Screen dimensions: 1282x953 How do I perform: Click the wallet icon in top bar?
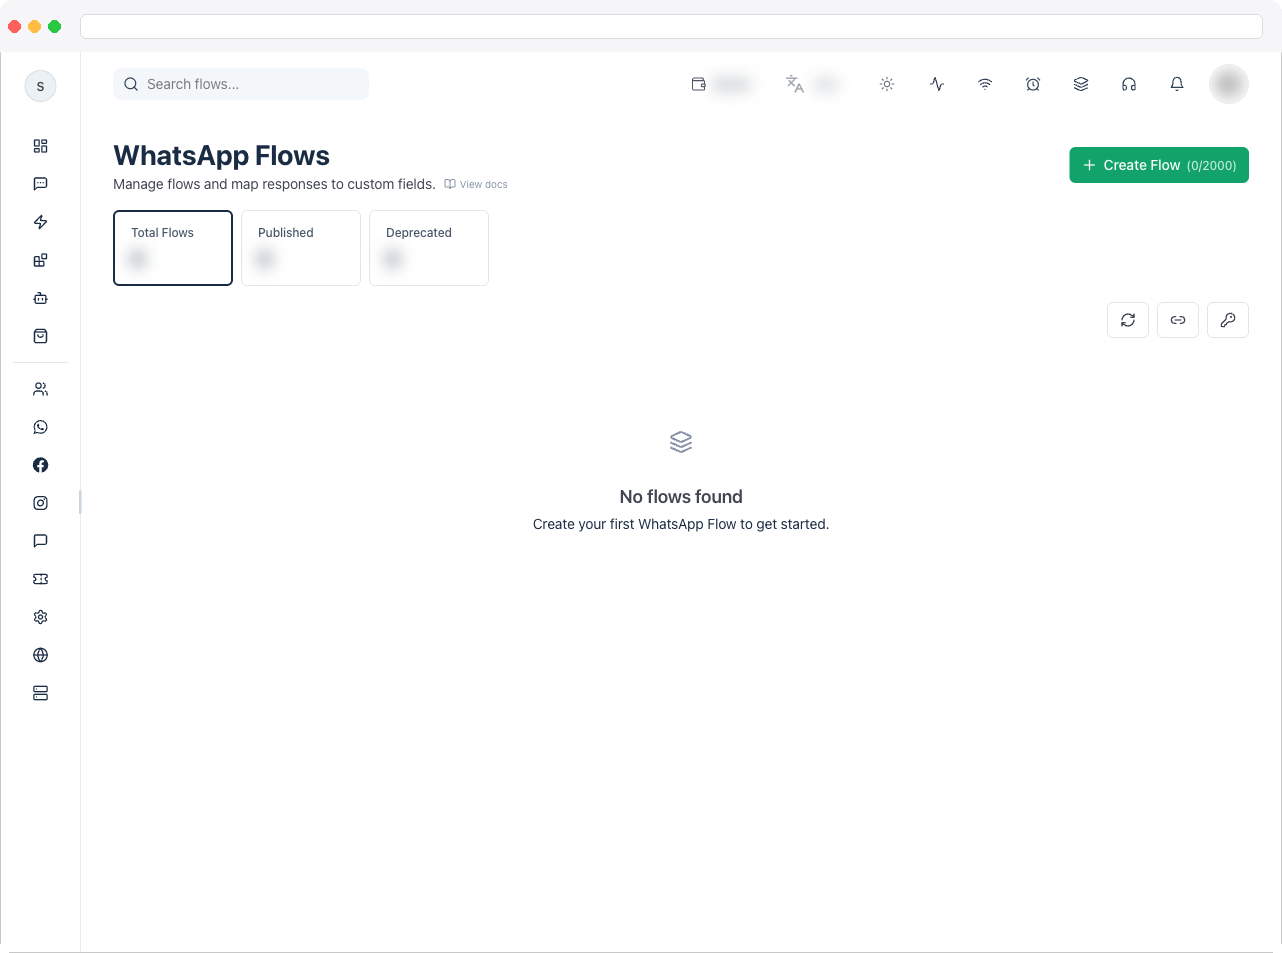(x=699, y=84)
